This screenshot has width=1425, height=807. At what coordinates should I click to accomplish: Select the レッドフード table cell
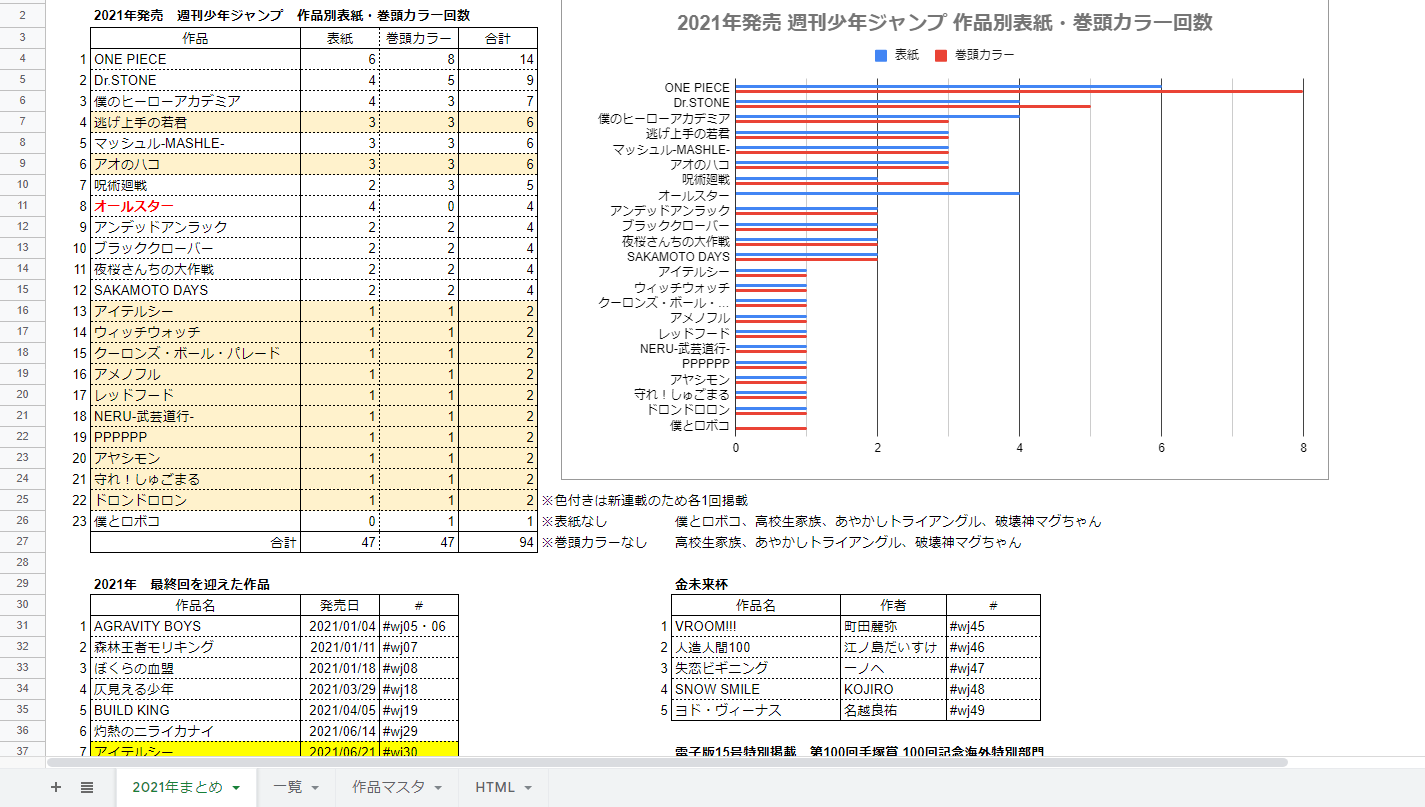pos(195,395)
